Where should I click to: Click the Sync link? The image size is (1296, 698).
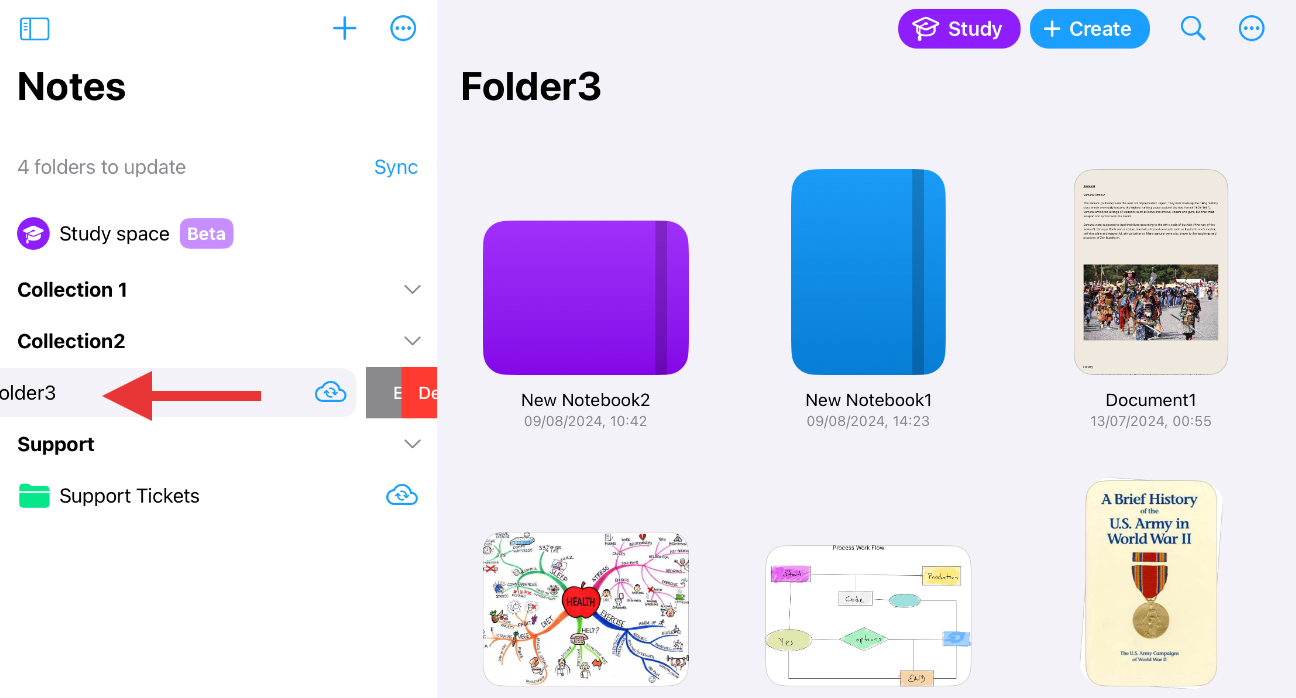pyautogui.click(x=396, y=167)
